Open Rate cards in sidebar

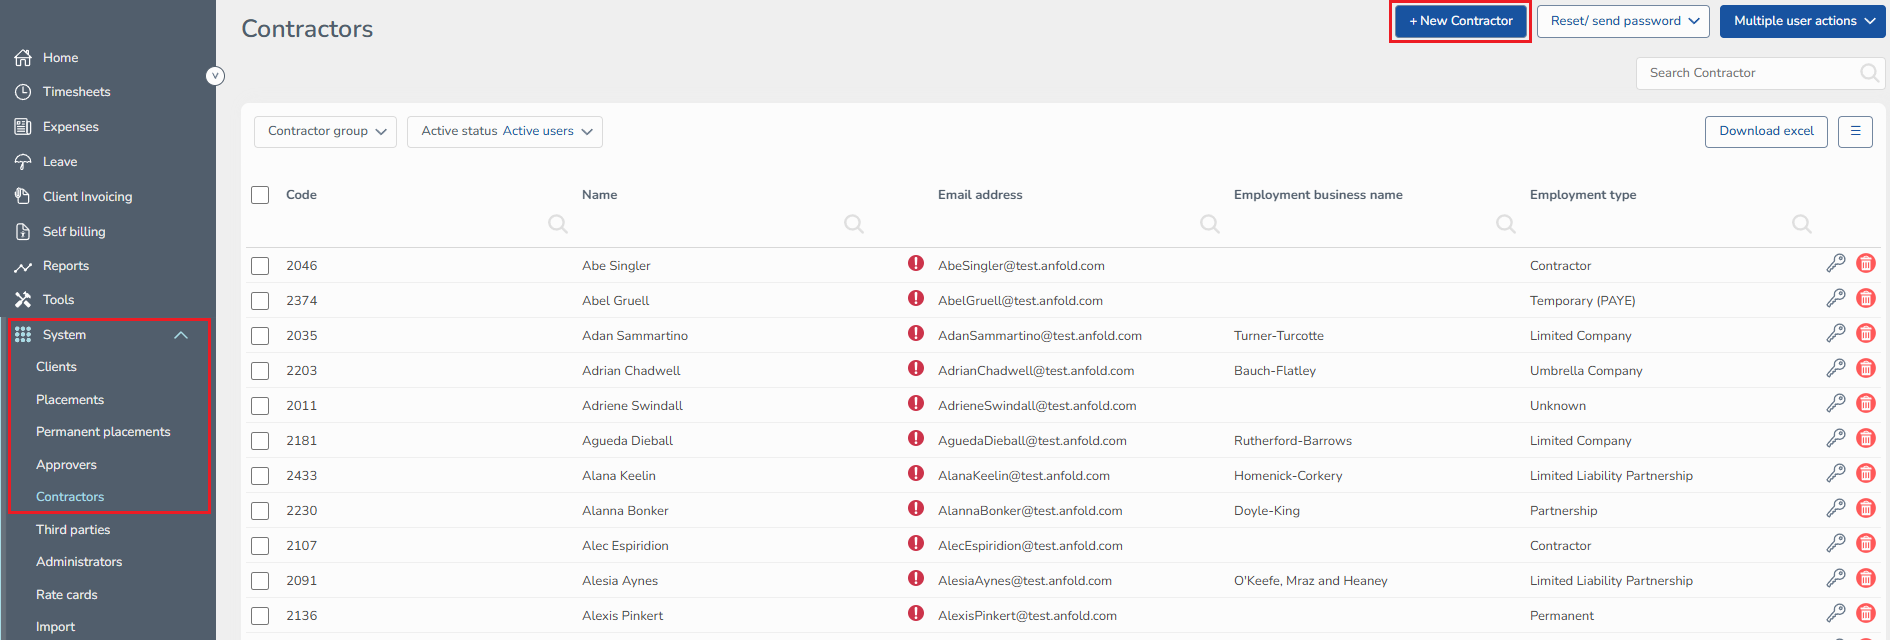click(x=67, y=595)
